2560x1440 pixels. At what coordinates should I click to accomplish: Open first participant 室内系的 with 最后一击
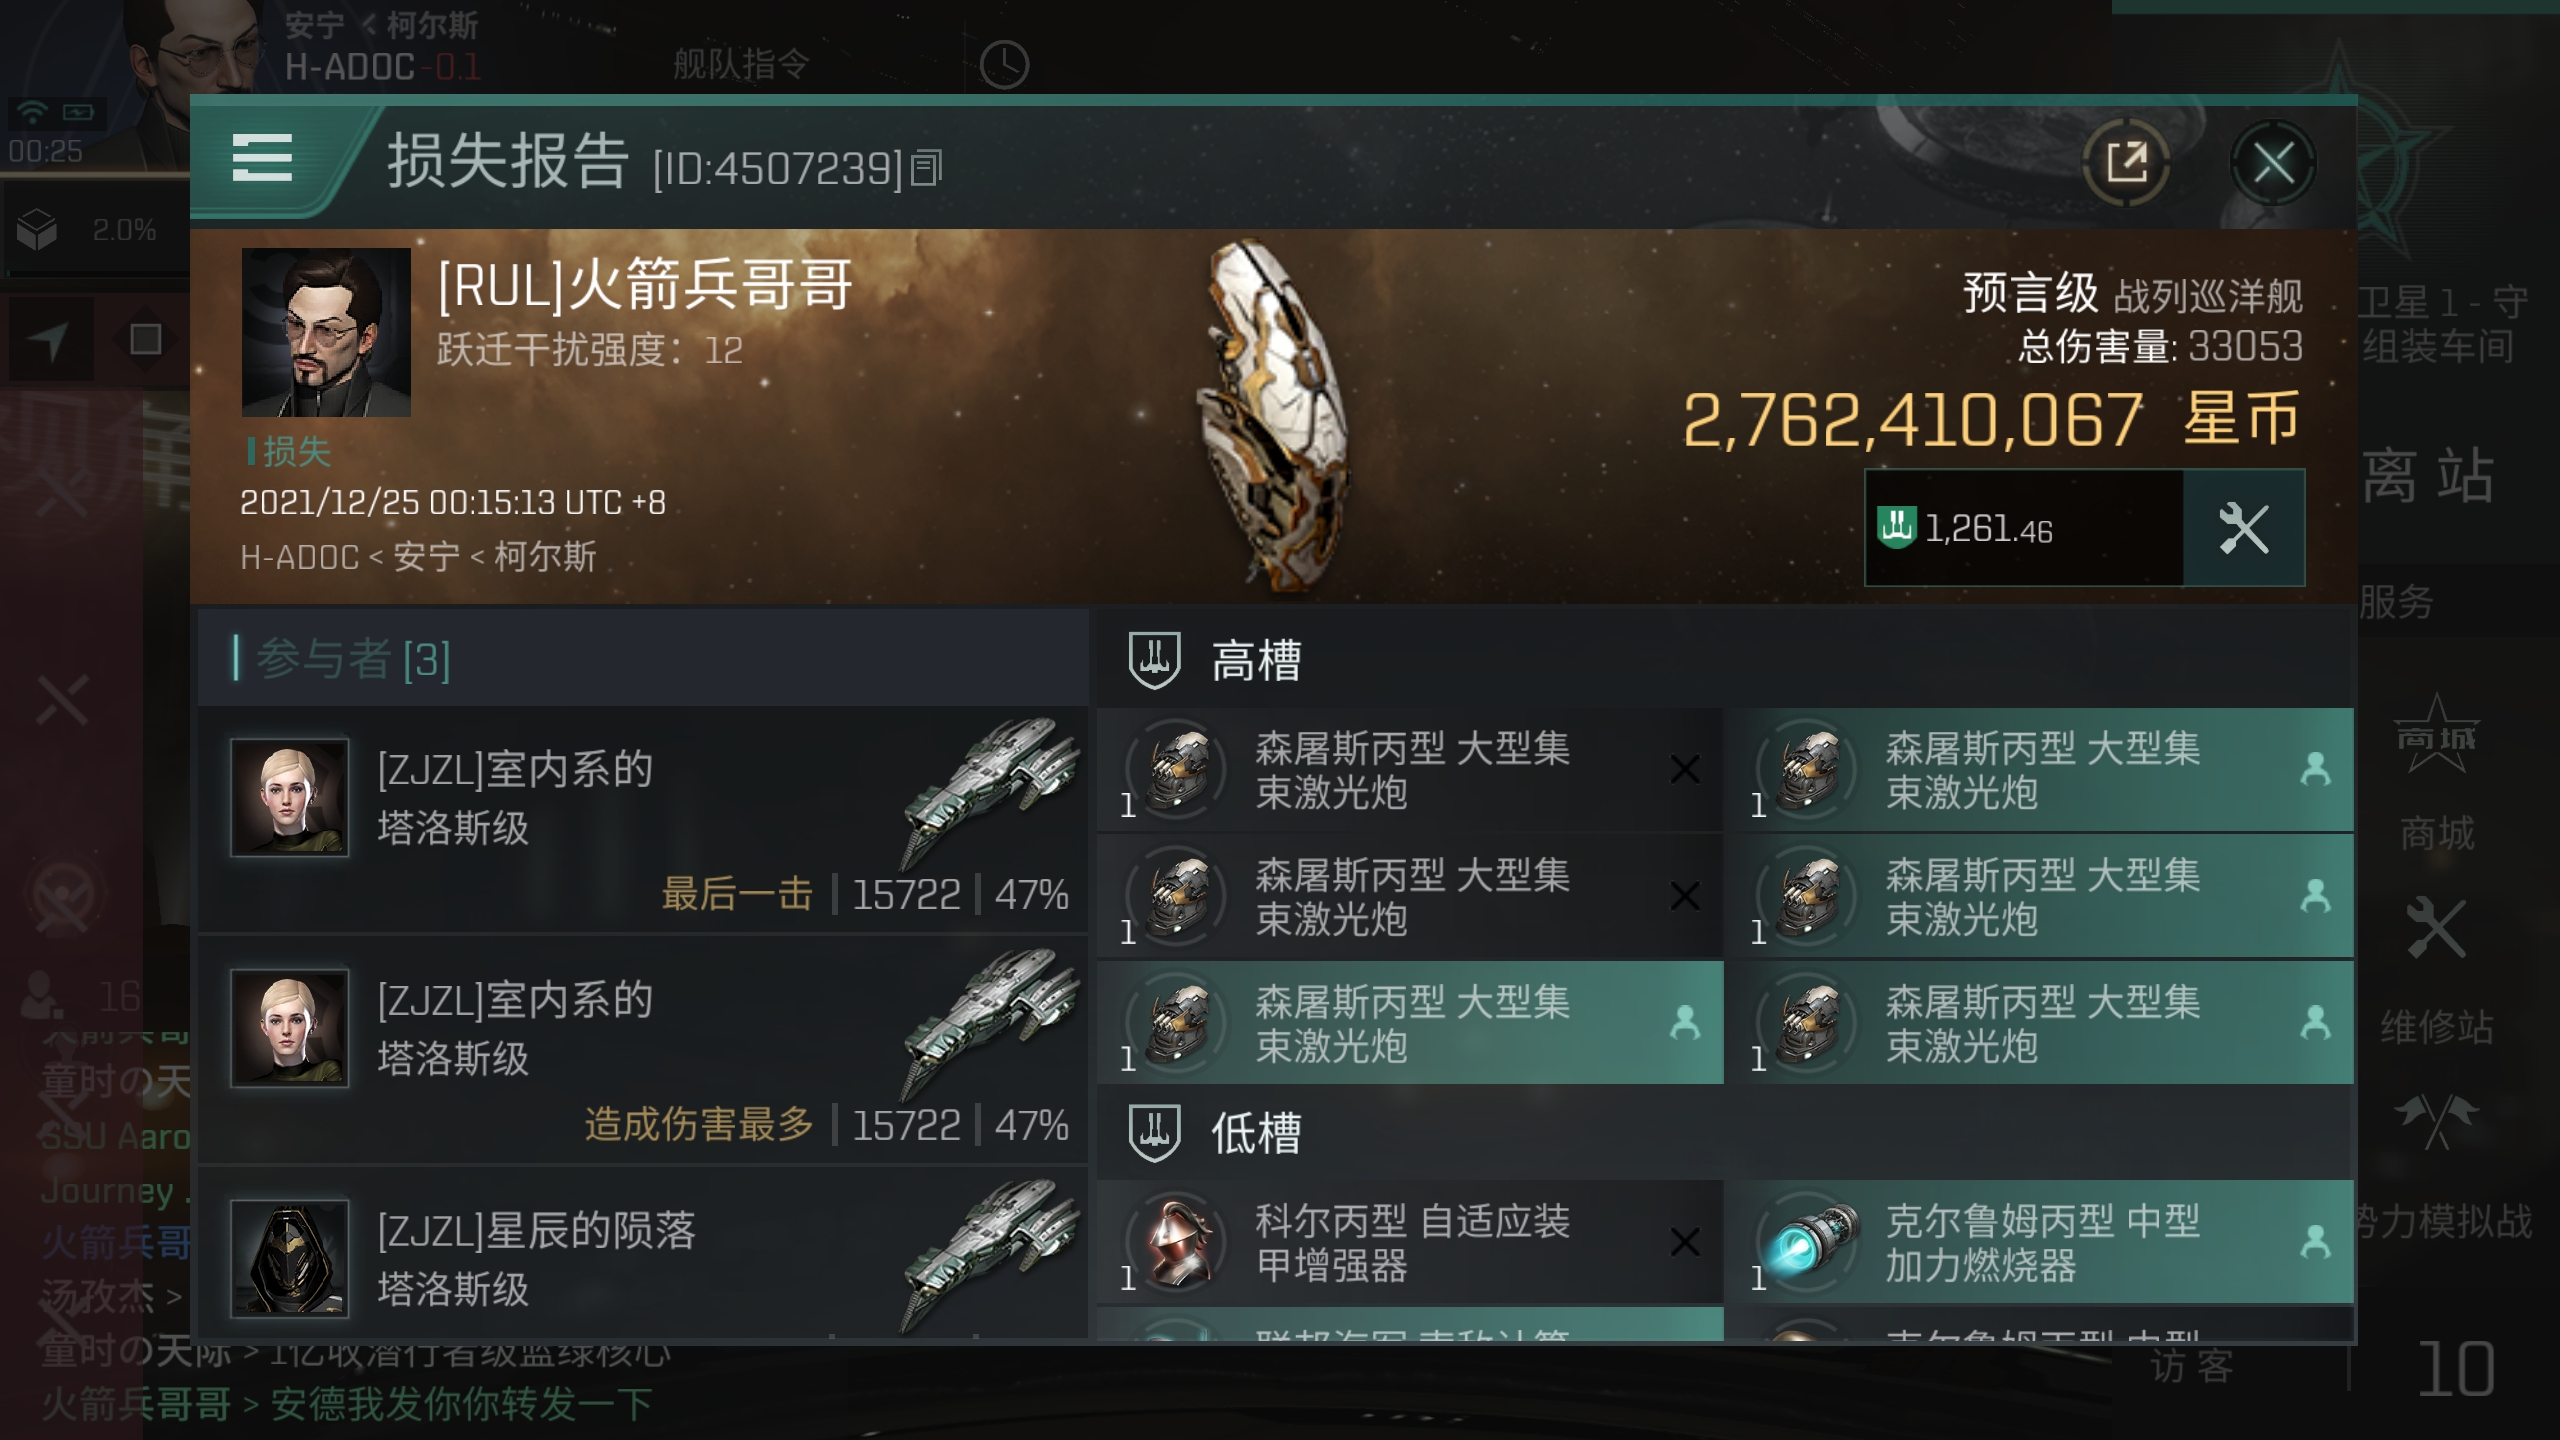(643, 820)
